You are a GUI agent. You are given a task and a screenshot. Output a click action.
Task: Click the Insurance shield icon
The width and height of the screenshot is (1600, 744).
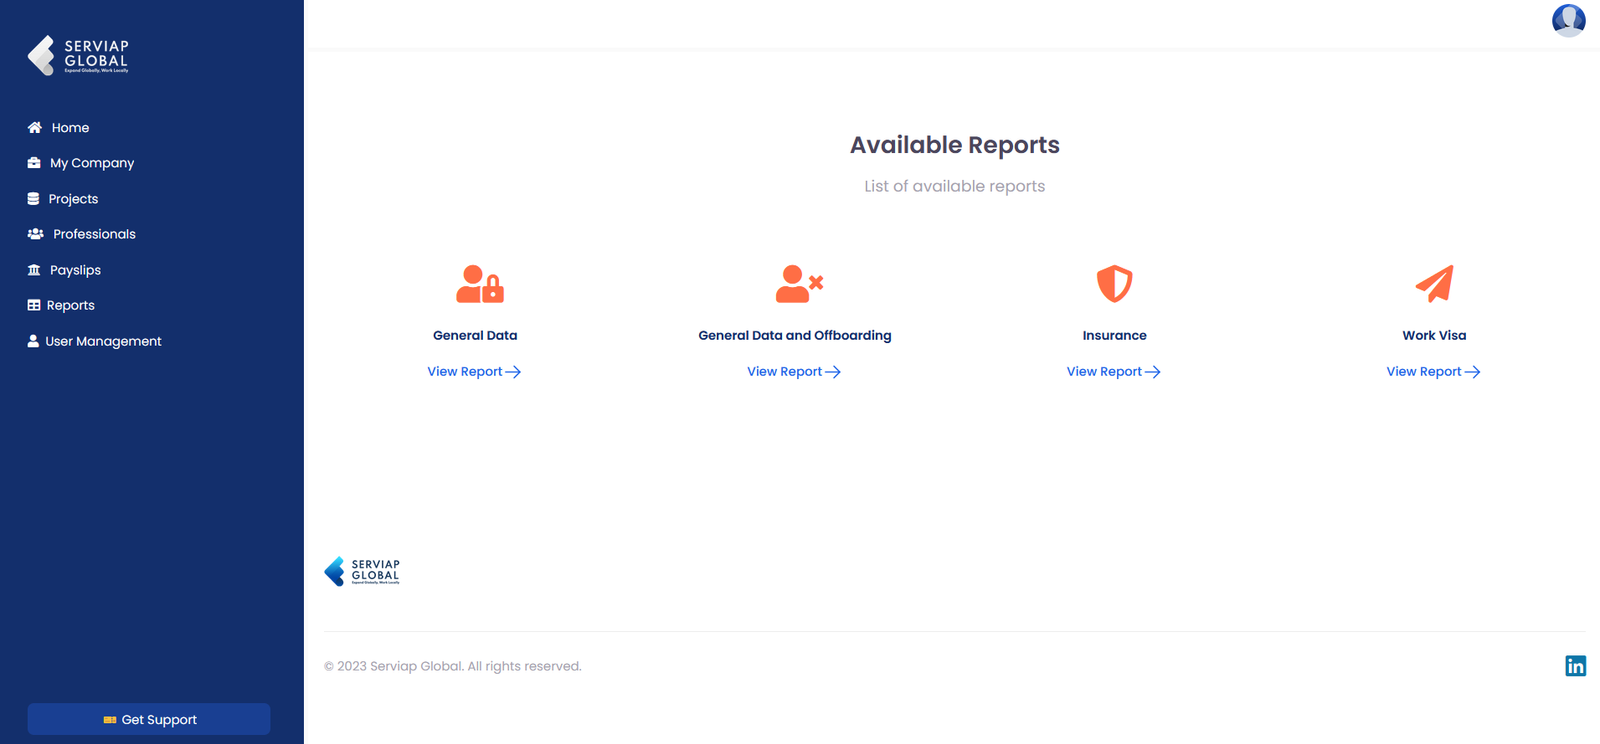pyautogui.click(x=1114, y=284)
